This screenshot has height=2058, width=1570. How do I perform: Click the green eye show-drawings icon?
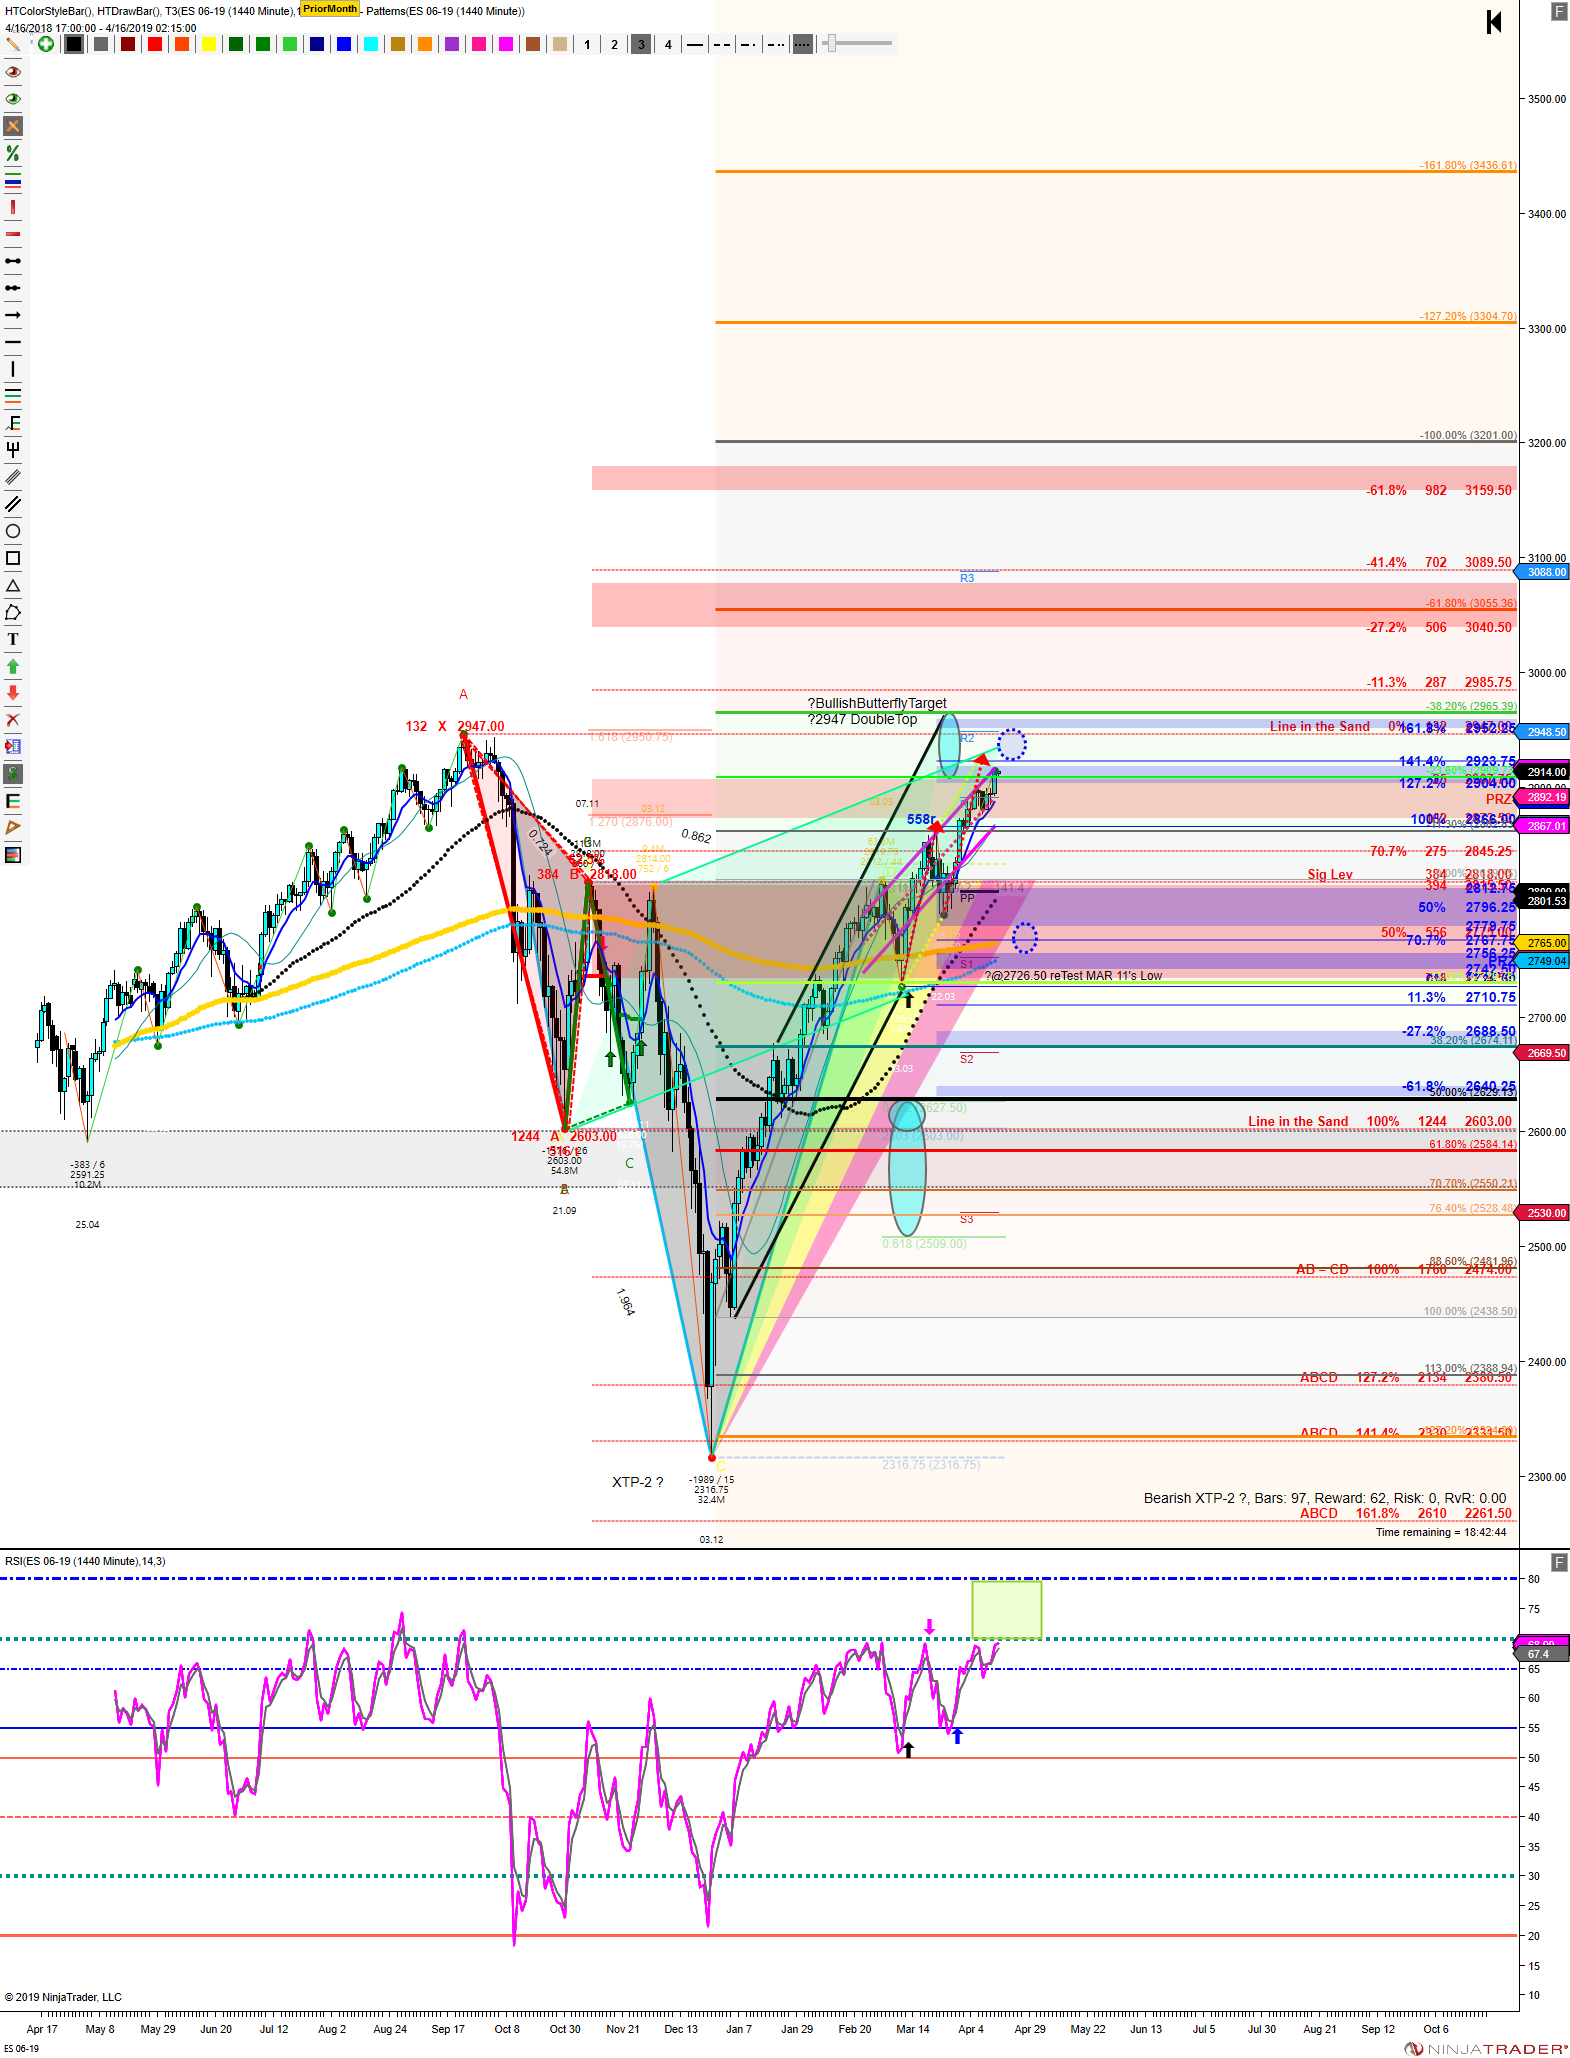tap(13, 99)
